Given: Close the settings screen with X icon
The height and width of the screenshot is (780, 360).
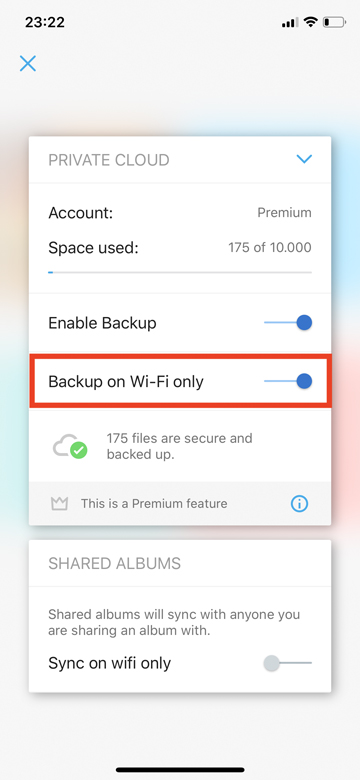Looking at the screenshot, I should 28,63.
